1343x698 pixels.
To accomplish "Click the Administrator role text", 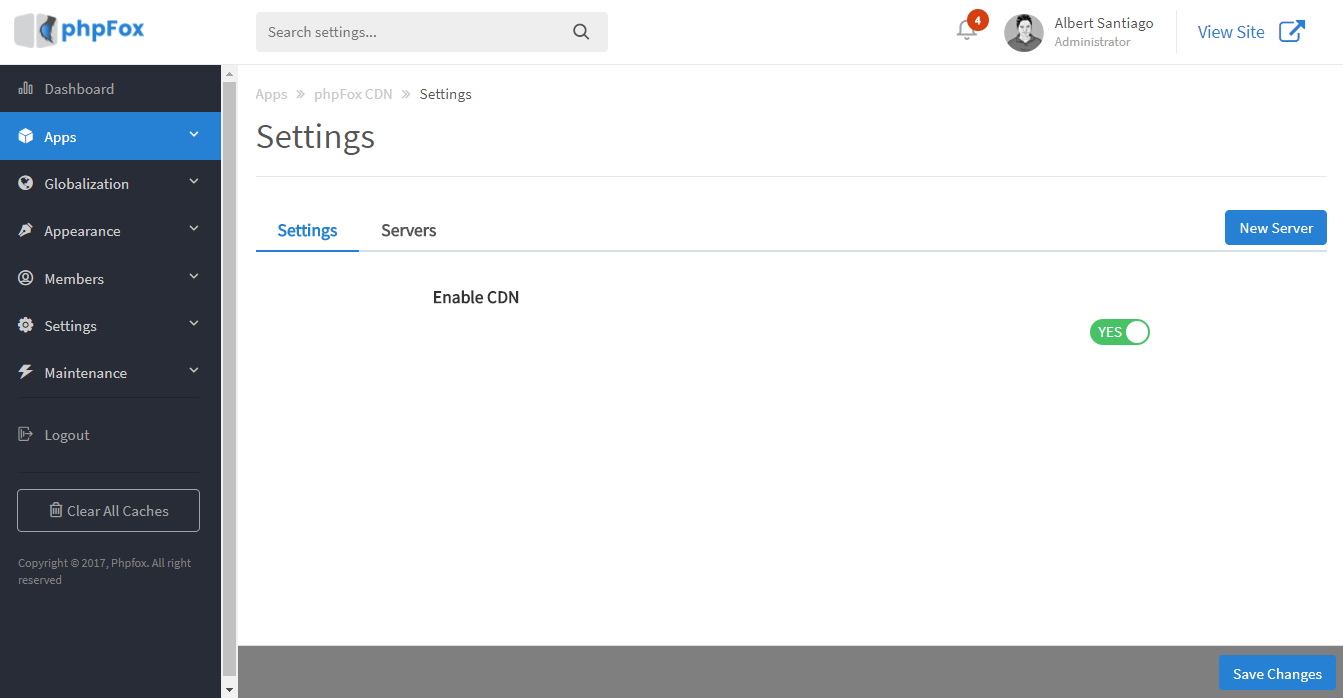I will point(1093,42).
